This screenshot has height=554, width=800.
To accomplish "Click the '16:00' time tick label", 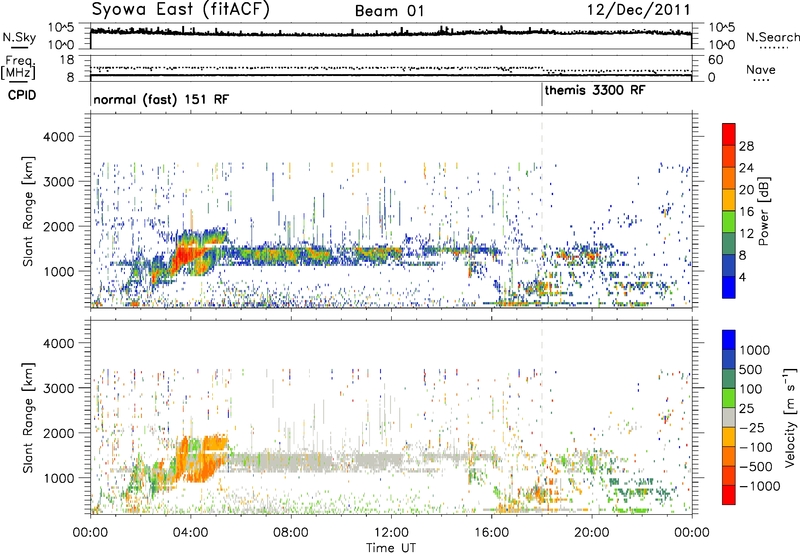I will point(491,533).
